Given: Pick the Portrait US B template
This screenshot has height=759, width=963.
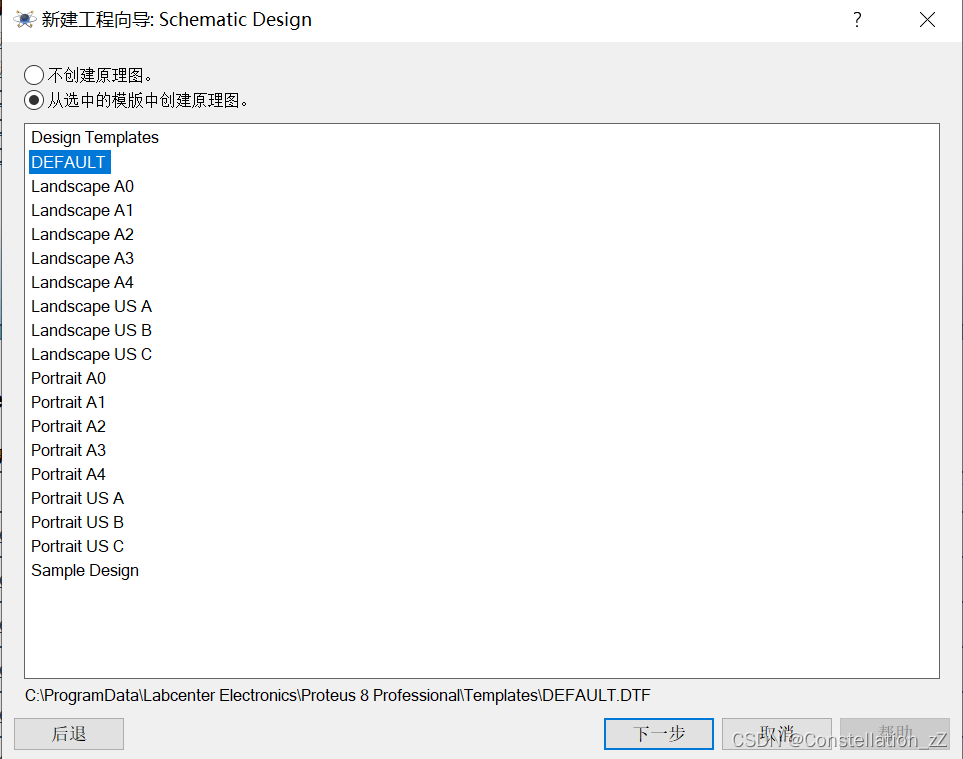Looking at the screenshot, I should coord(77,521).
